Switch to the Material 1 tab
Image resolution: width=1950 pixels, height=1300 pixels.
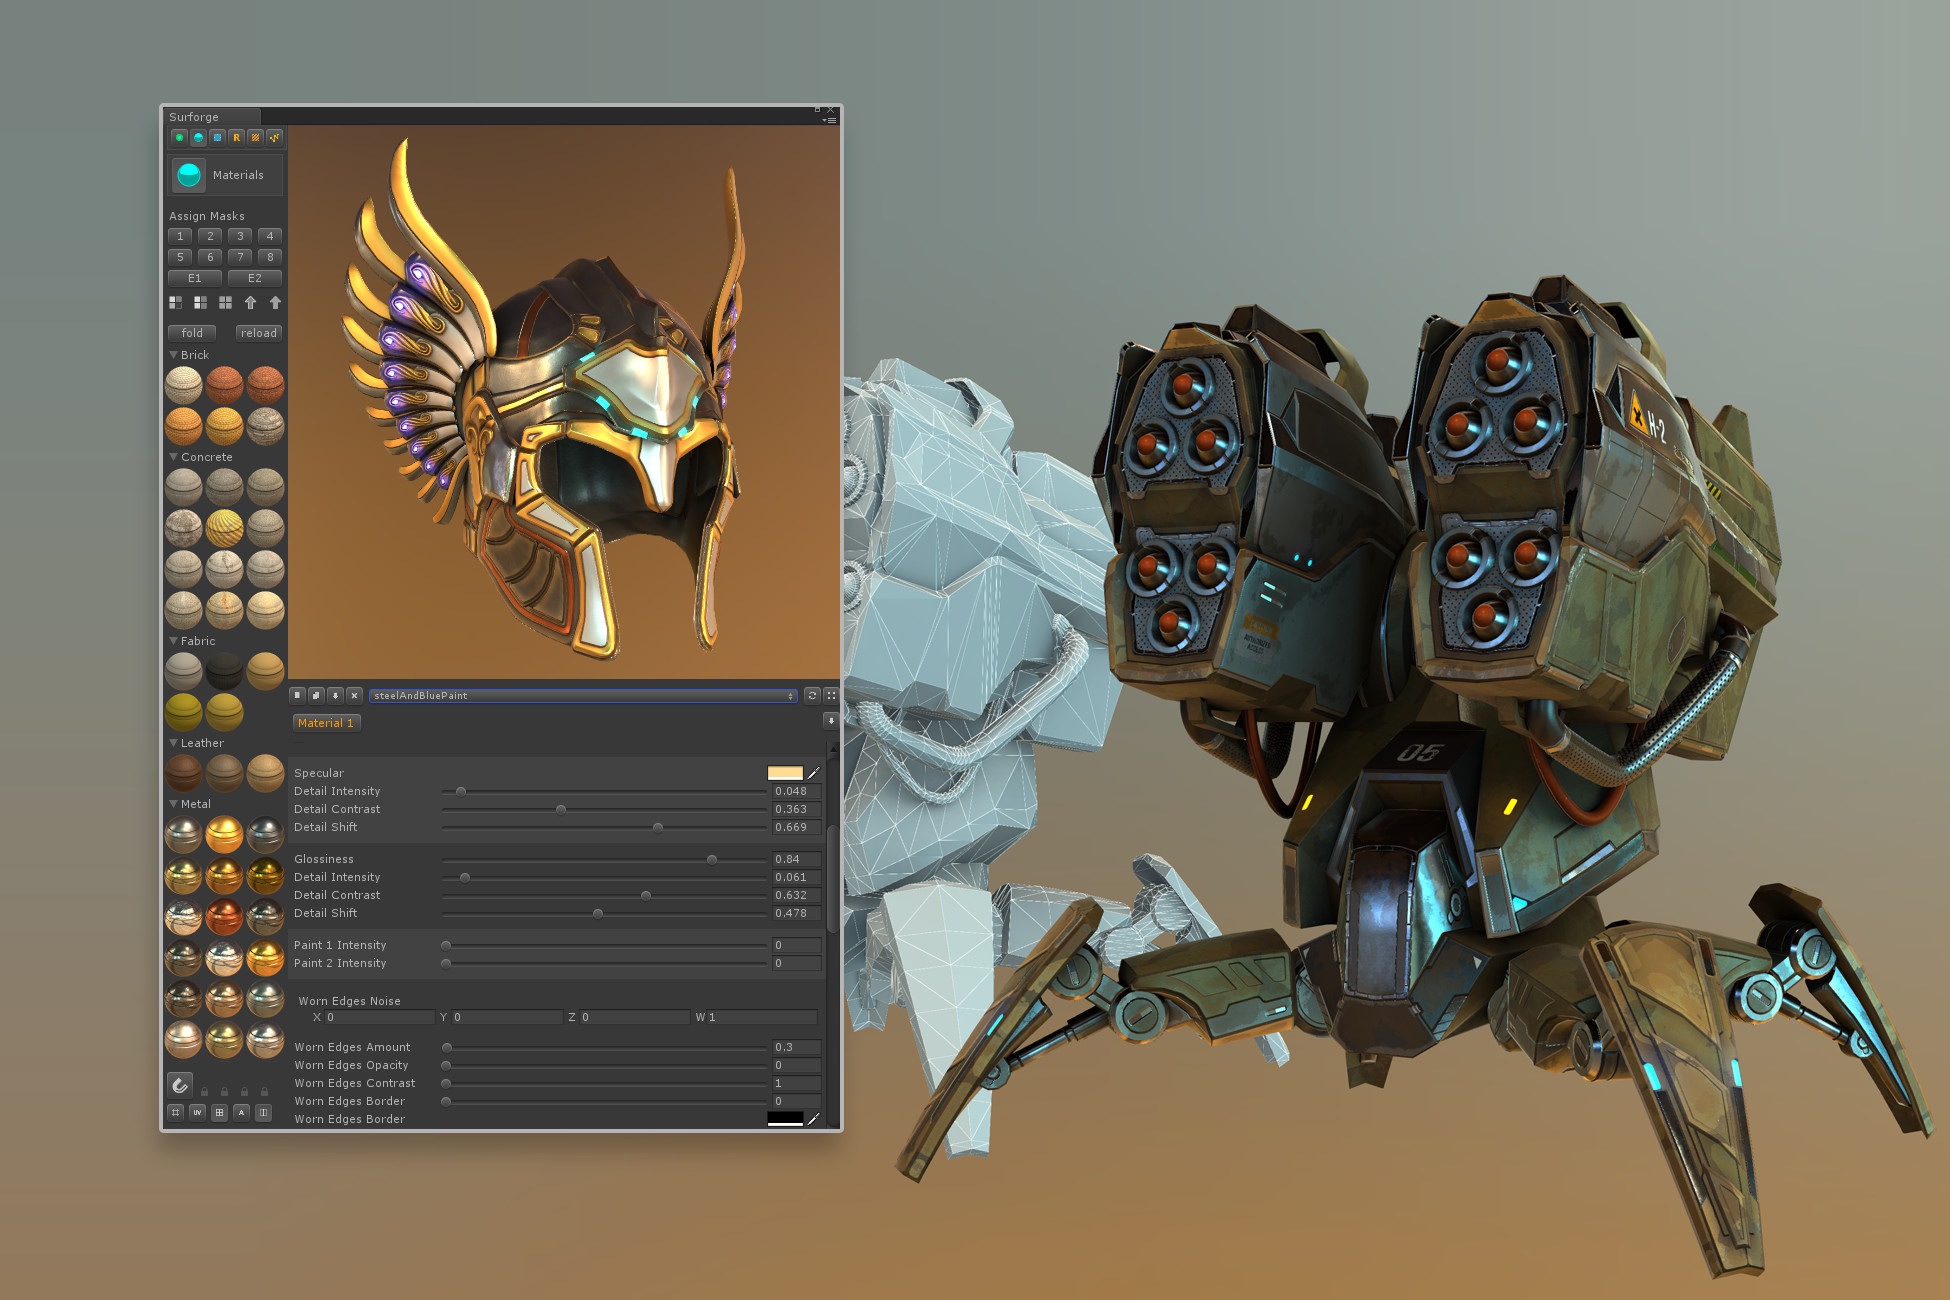[x=326, y=722]
